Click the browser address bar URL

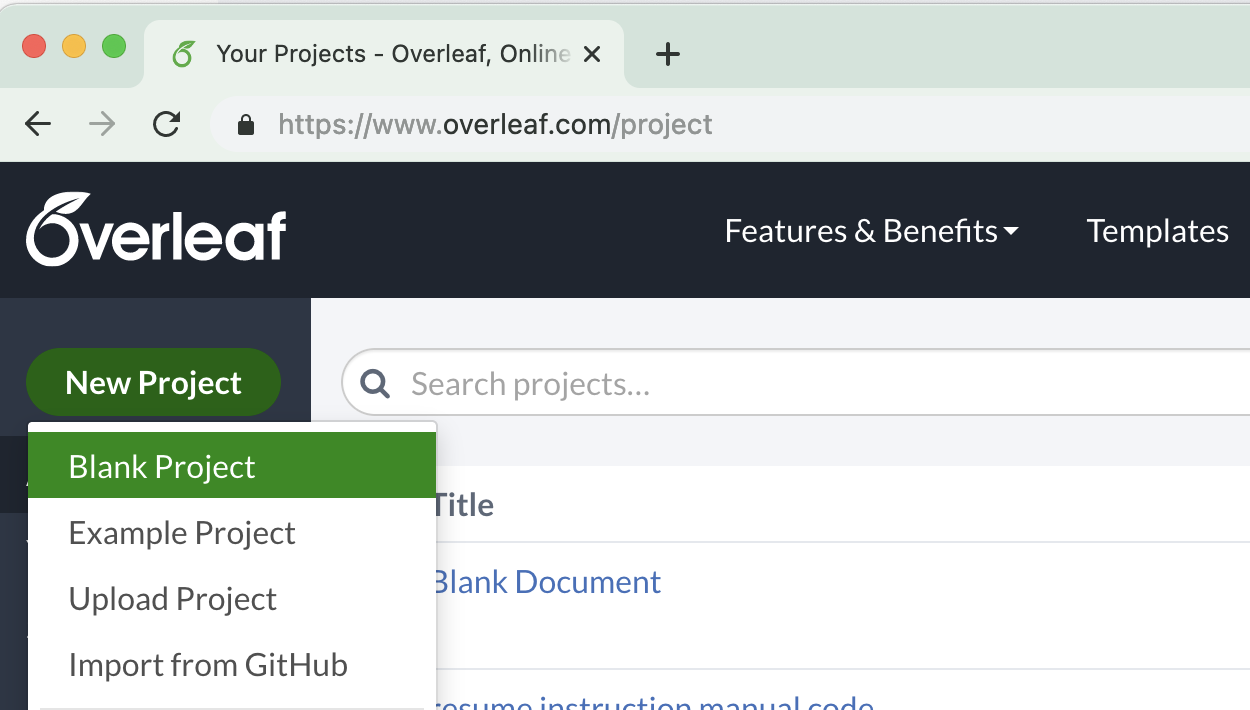tap(495, 124)
